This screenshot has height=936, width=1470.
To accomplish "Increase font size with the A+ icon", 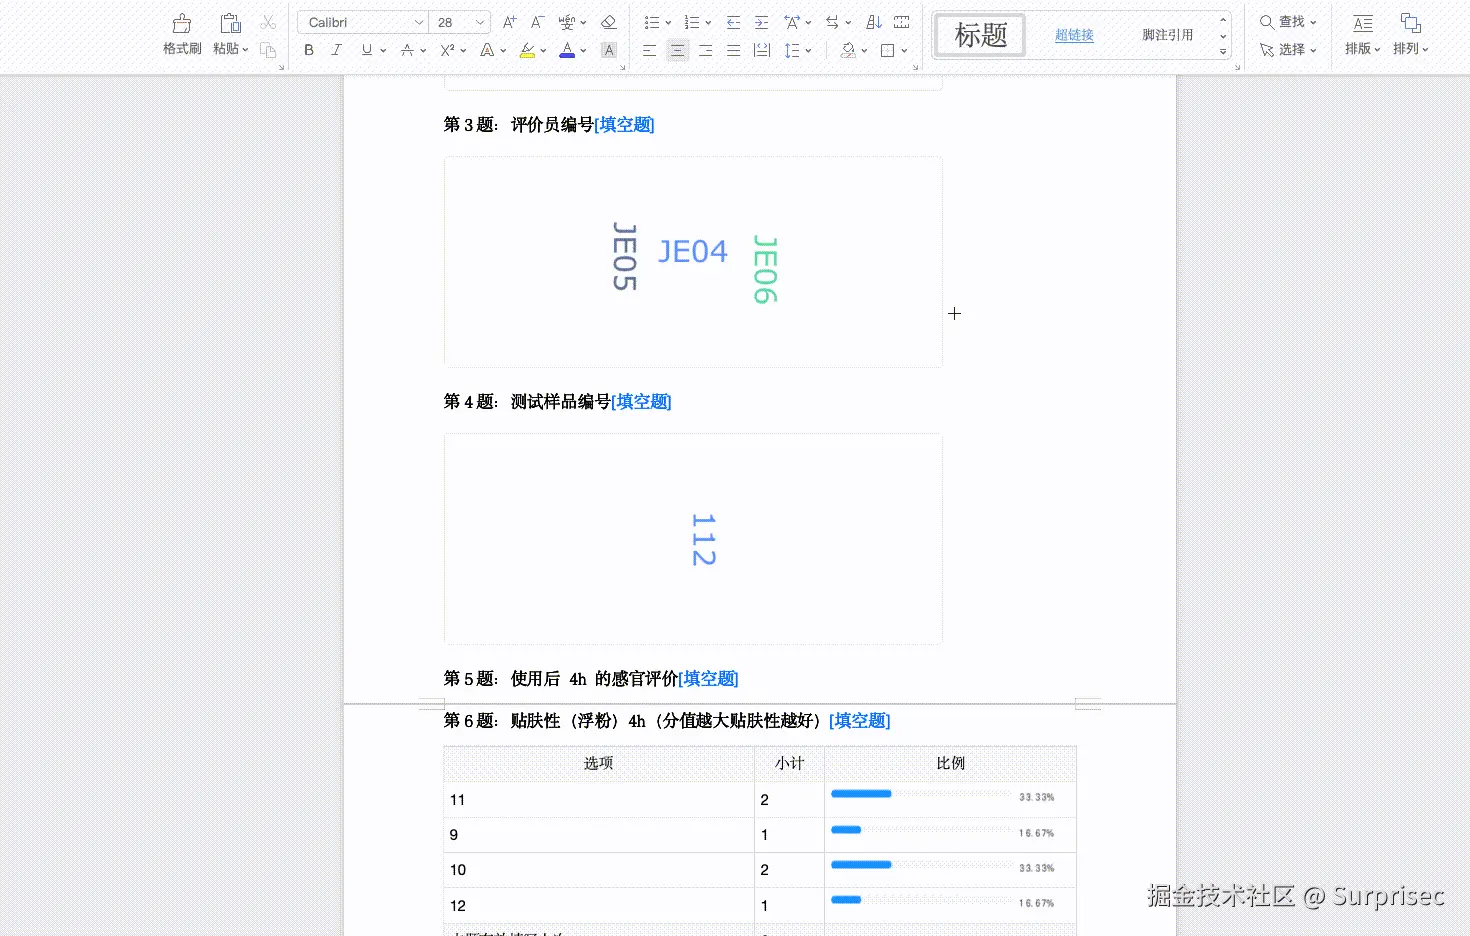I will point(508,21).
